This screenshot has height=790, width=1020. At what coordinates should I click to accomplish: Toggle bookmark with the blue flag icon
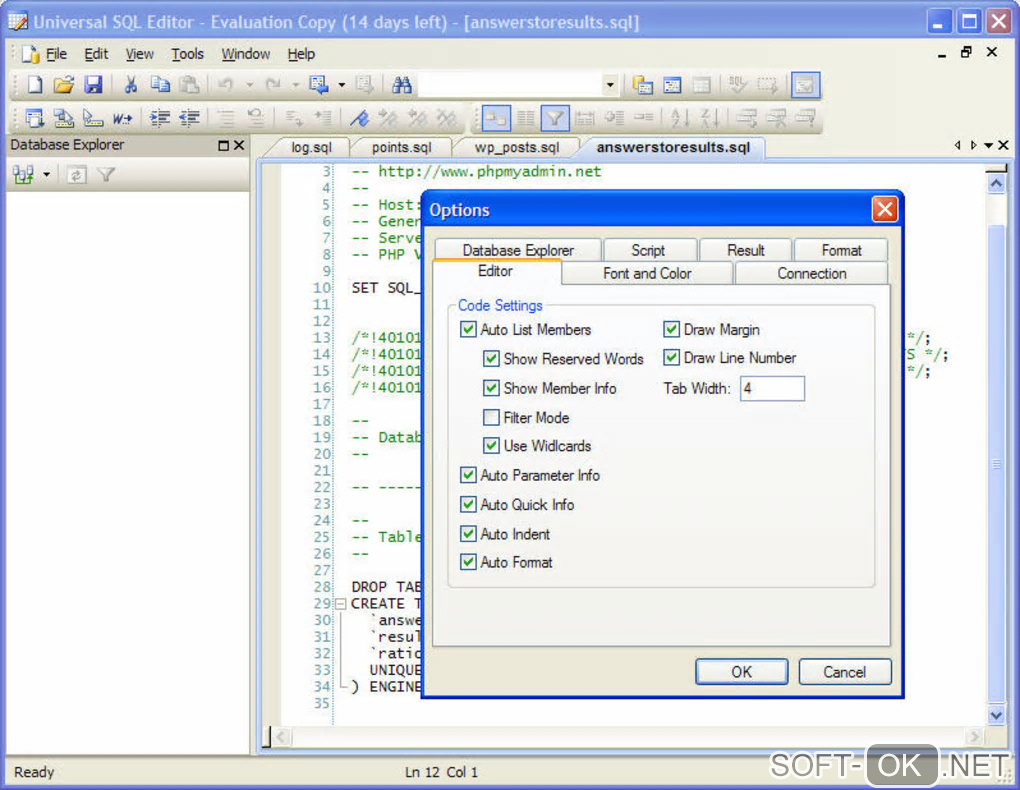click(359, 118)
